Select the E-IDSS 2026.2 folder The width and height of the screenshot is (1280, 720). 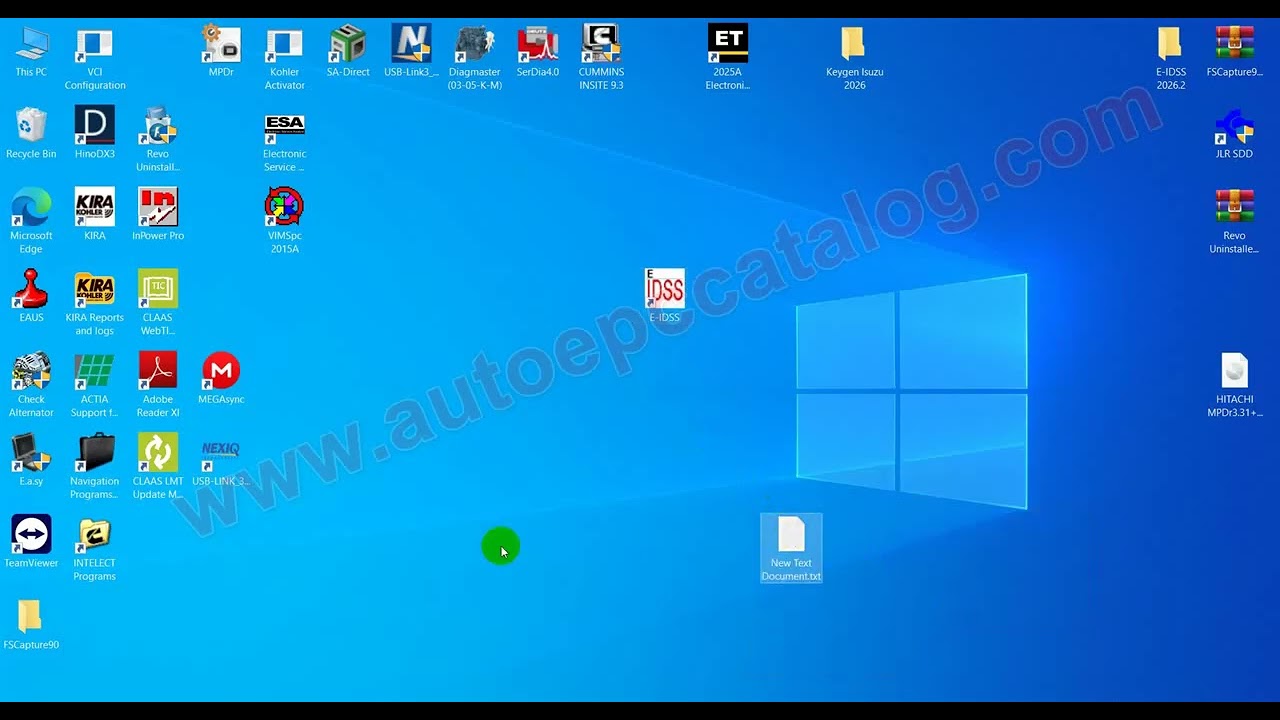[1171, 58]
